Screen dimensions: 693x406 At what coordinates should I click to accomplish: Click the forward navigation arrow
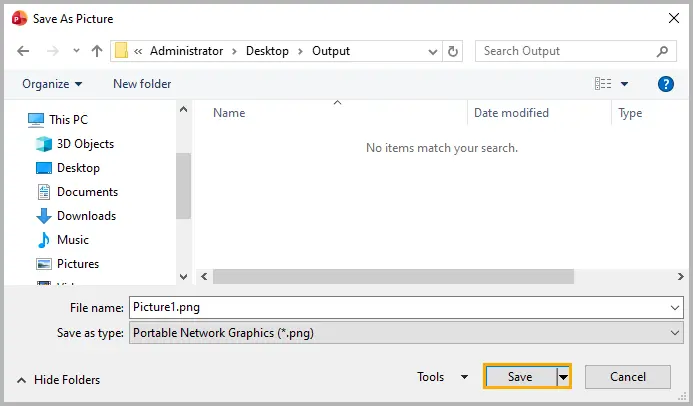(x=53, y=51)
